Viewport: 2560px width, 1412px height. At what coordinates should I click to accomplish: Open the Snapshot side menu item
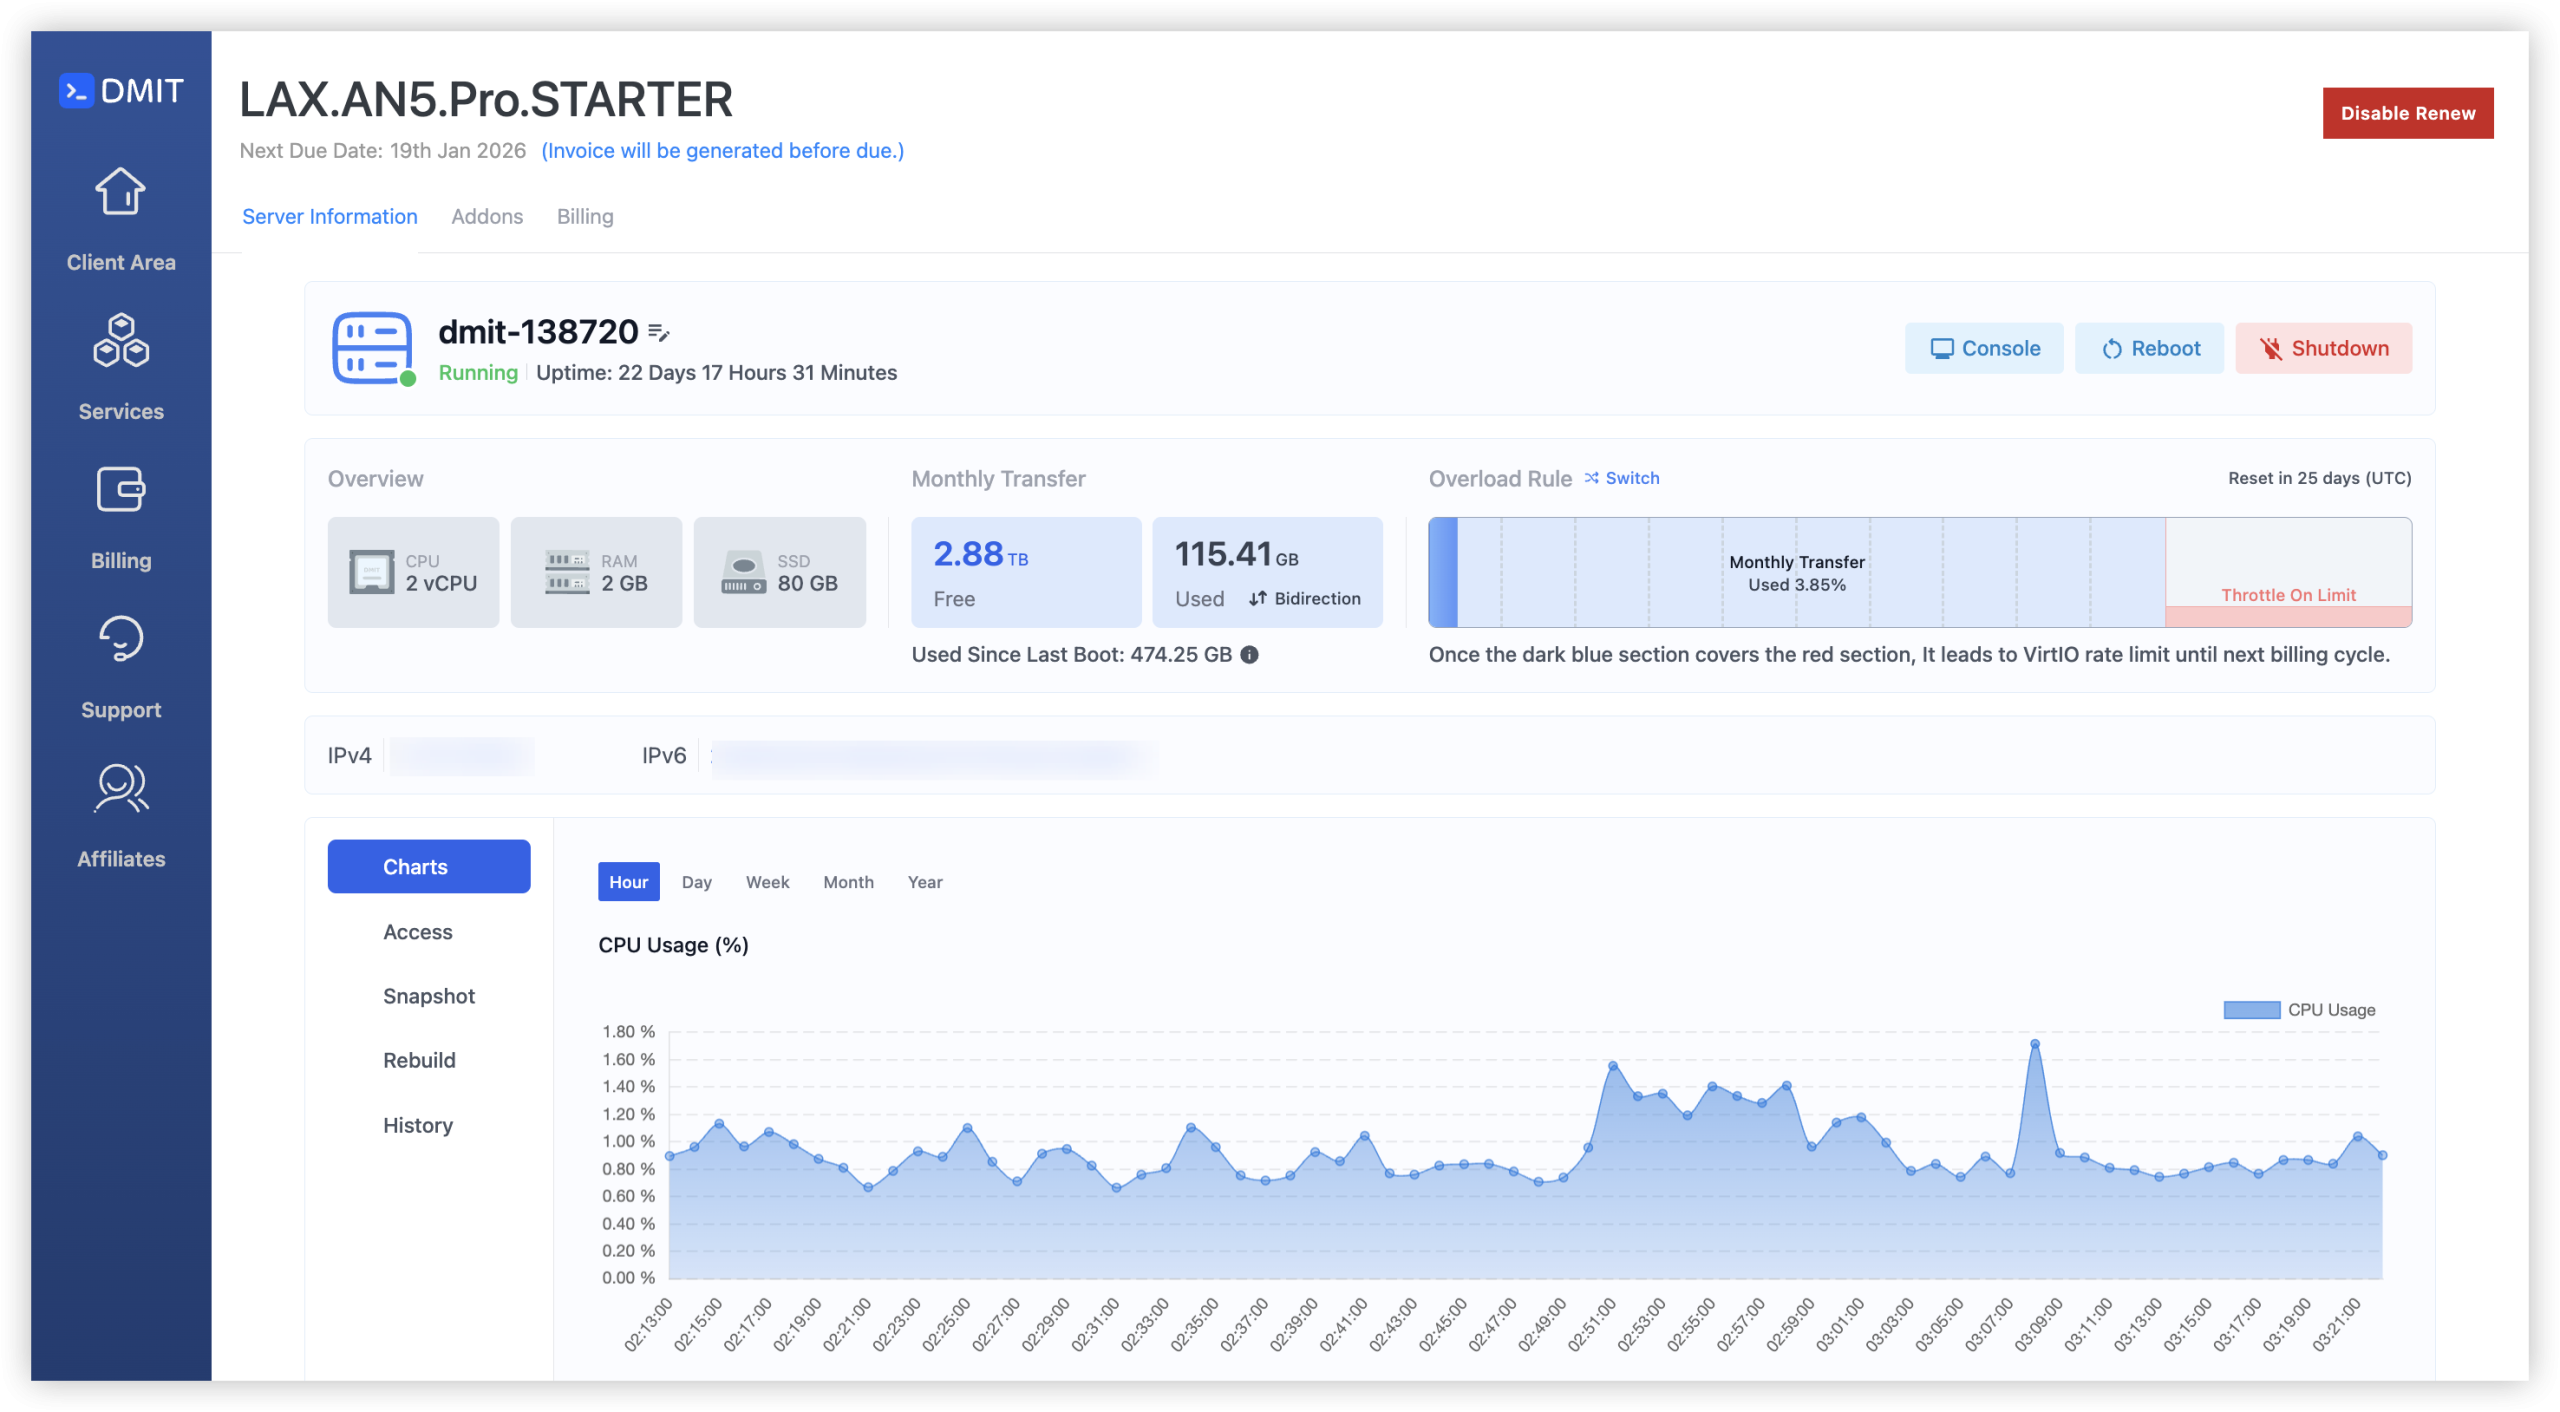(x=428, y=996)
